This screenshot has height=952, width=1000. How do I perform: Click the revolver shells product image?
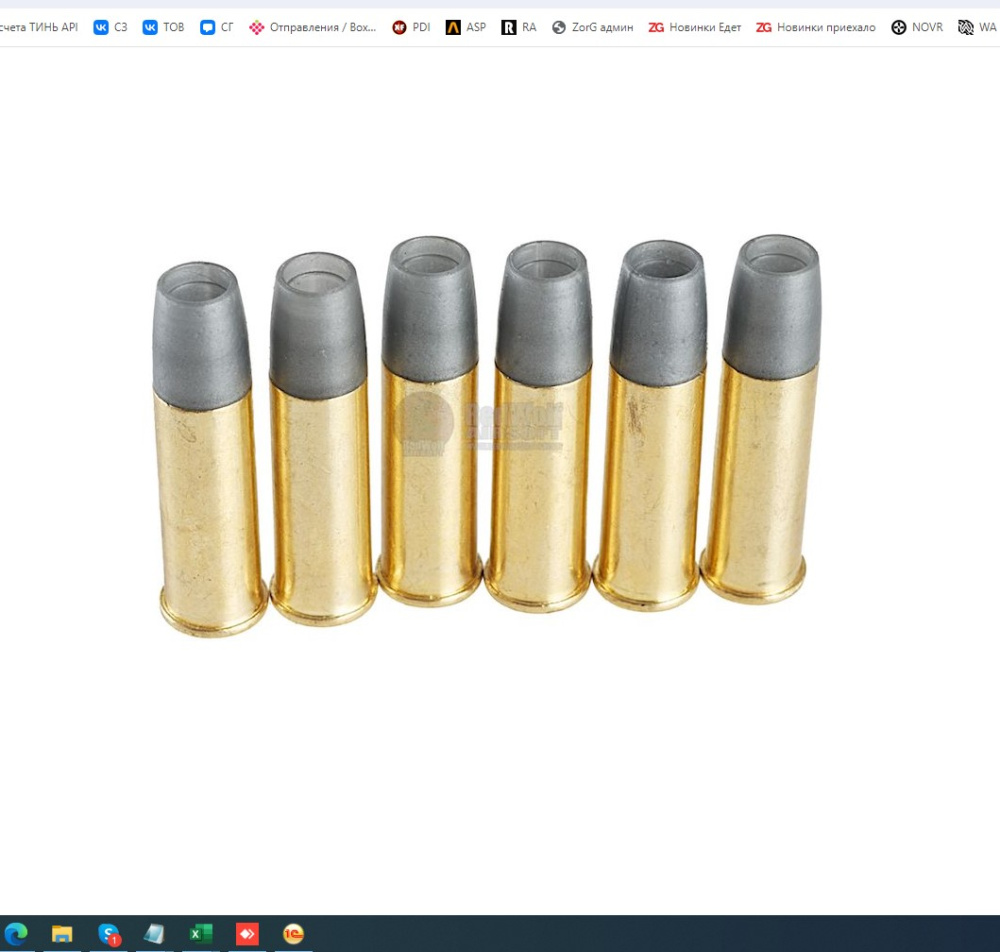487,434
